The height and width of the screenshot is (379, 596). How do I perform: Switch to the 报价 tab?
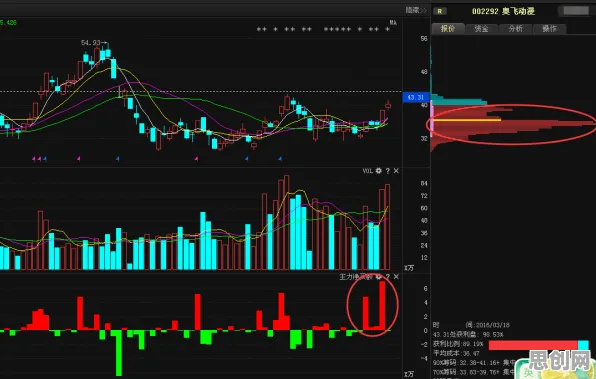pyautogui.click(x=448, y=29)
